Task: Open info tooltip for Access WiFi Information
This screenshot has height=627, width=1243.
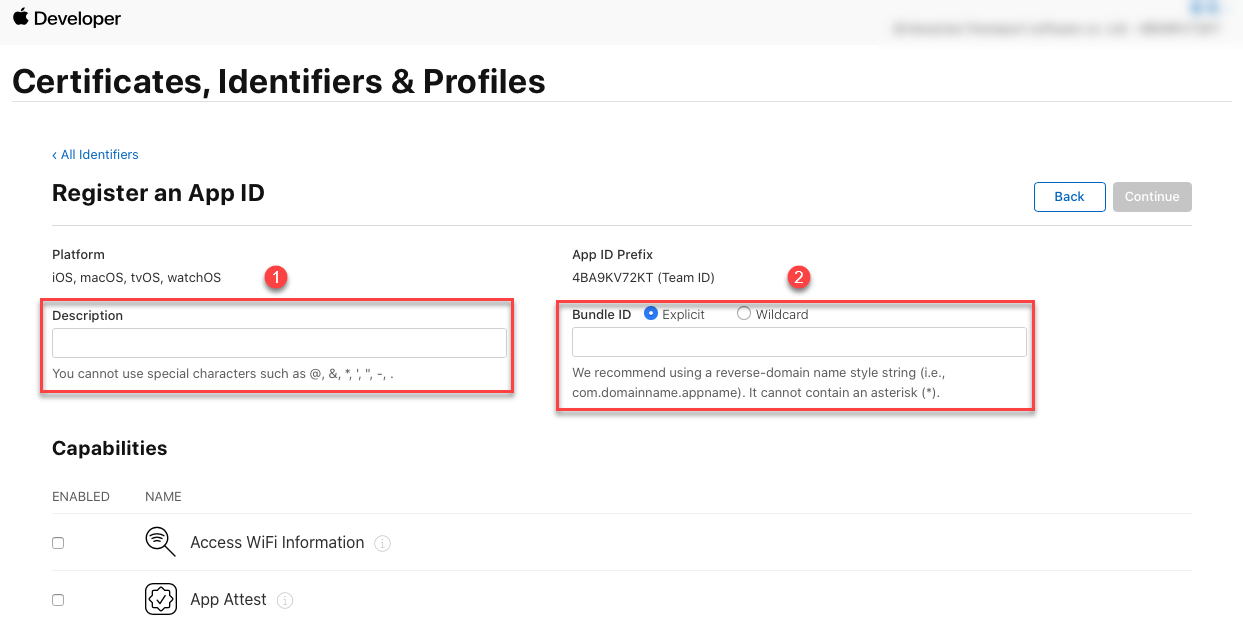Action: click(382, 543)
